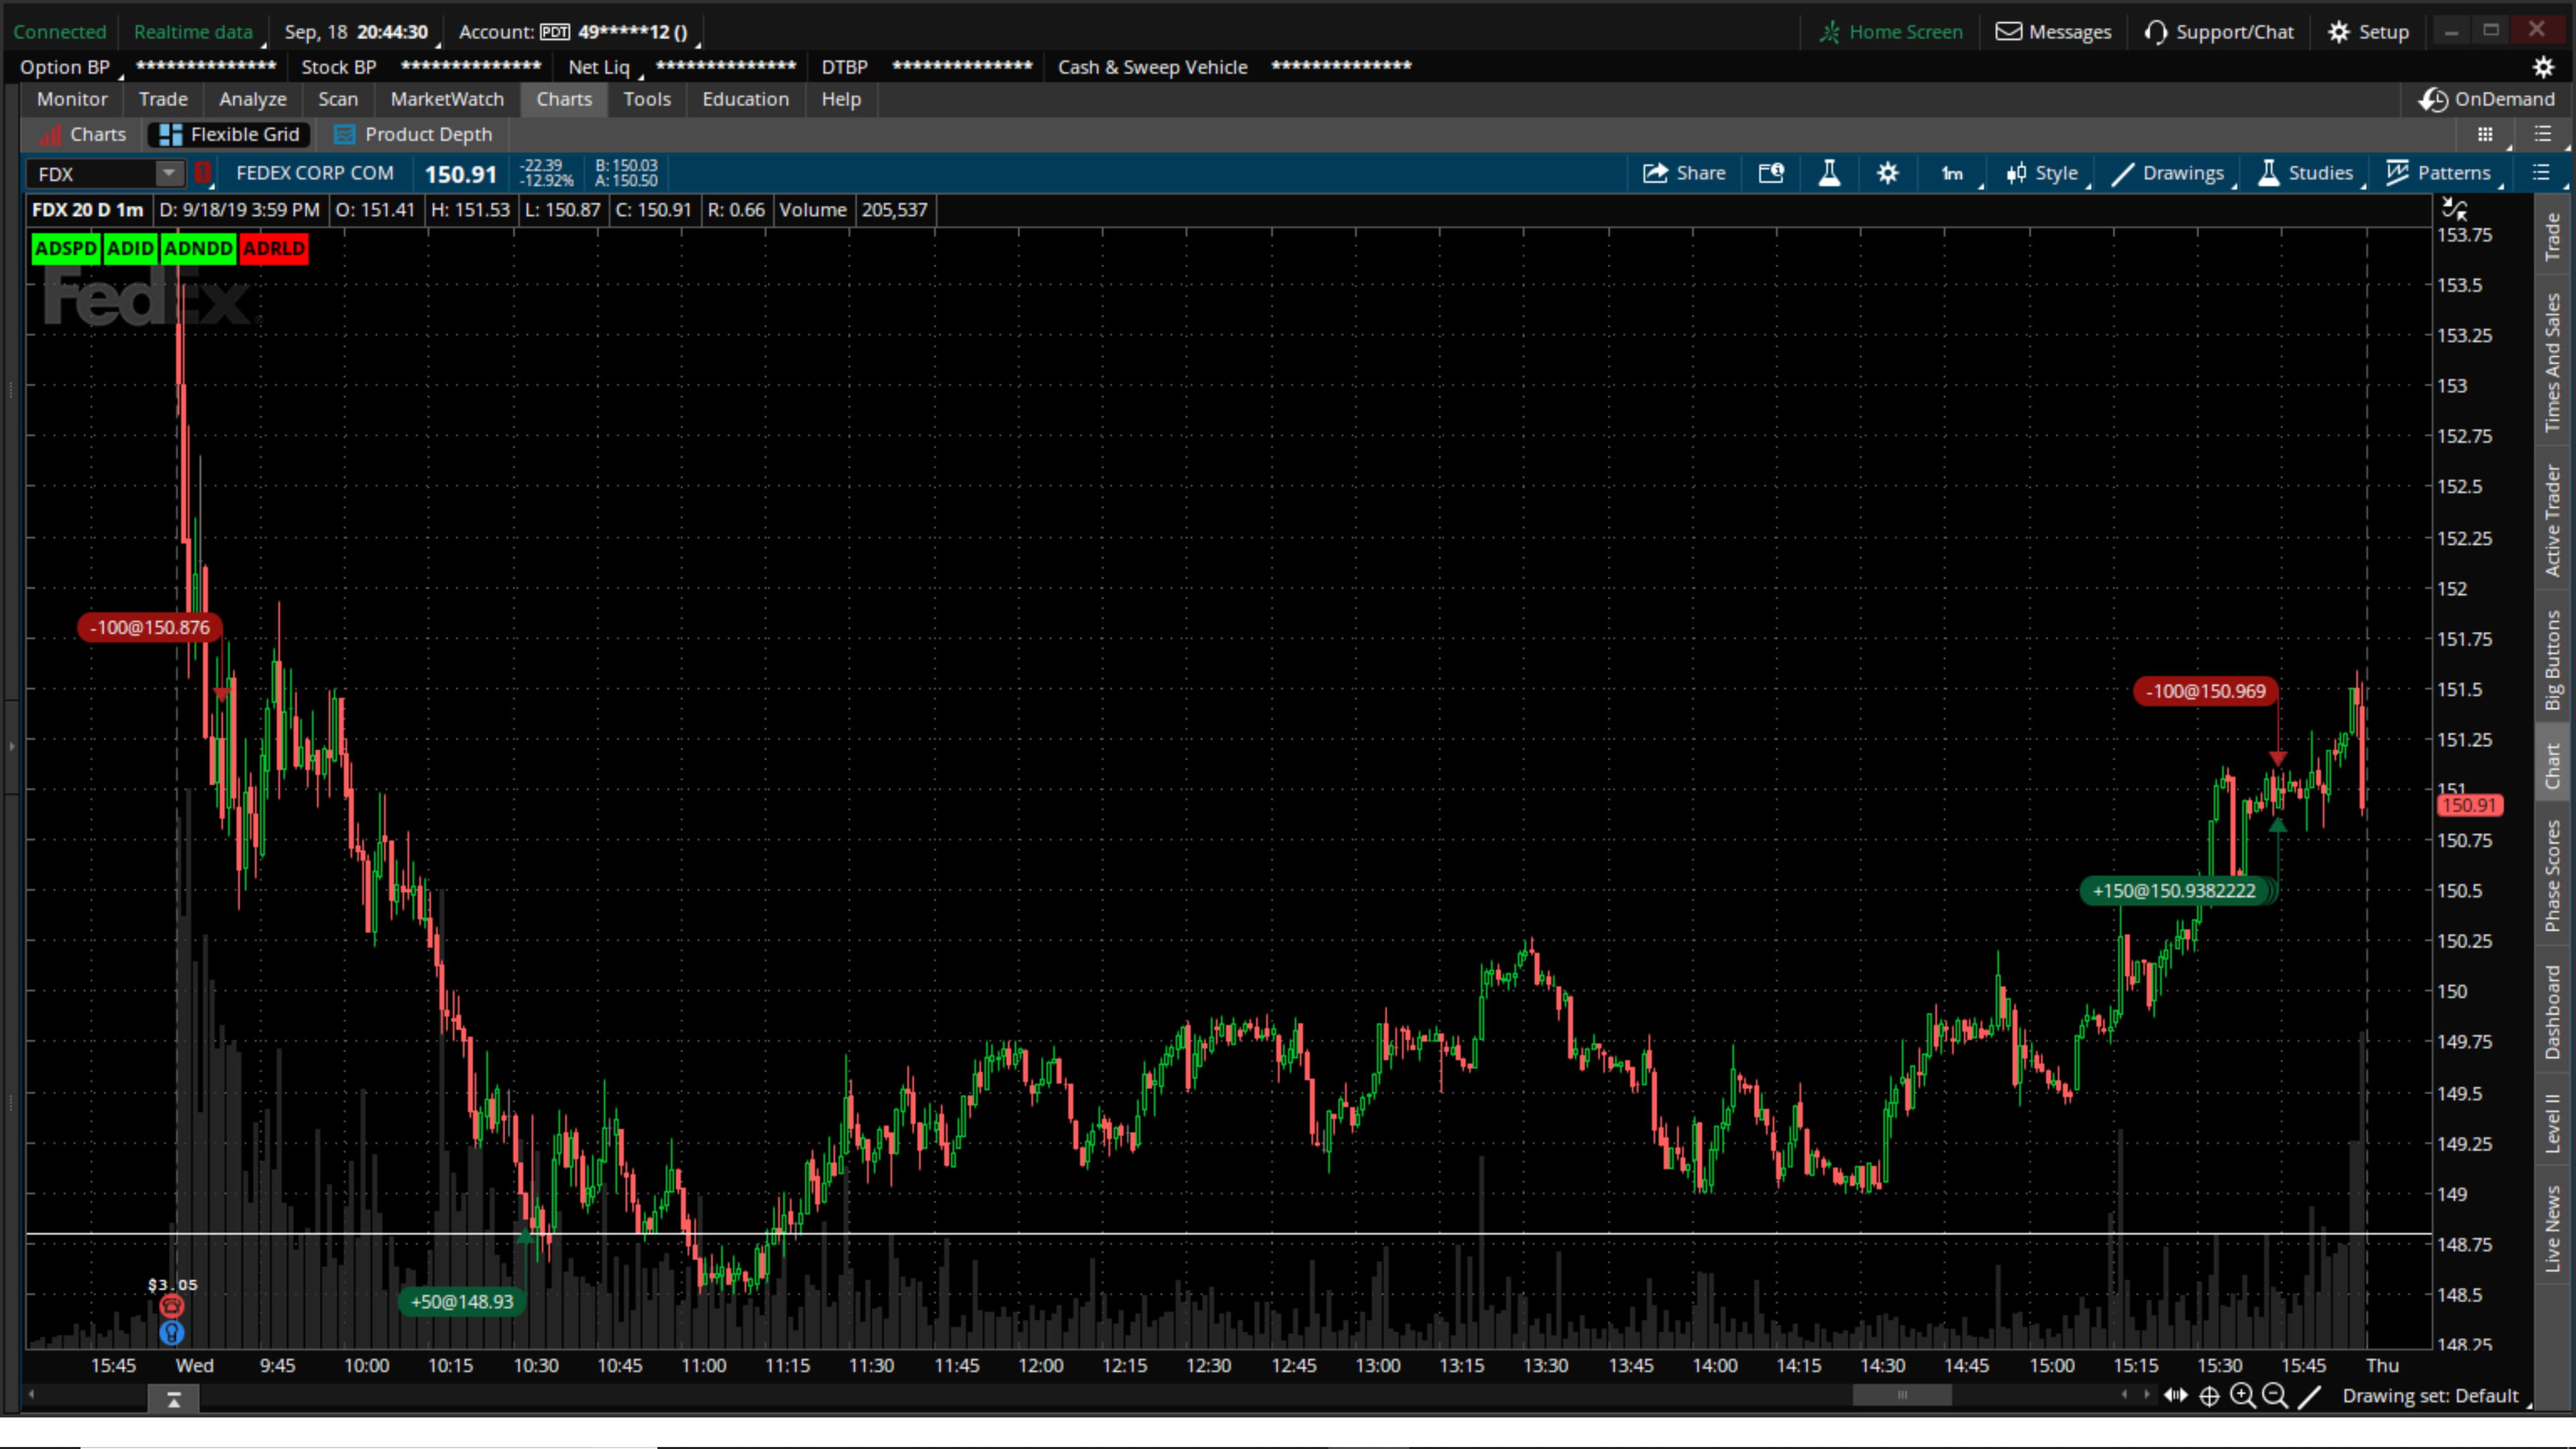Open the sub-tab row list menu icon

(2543, 134)
